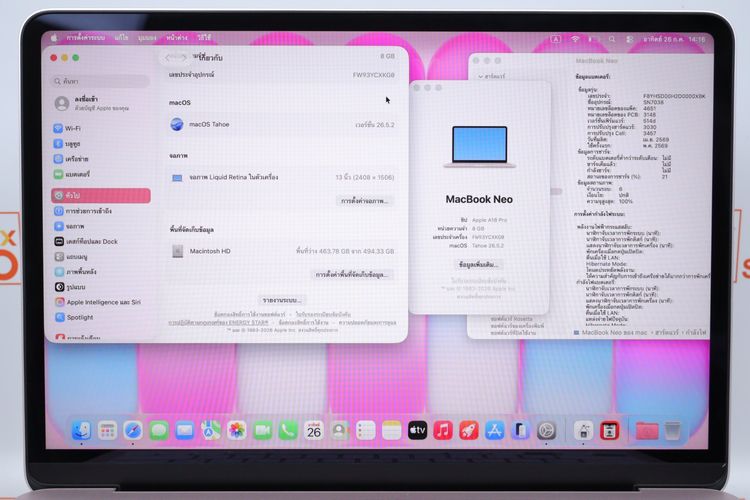Click the date and time 14:16
The image size is (750, 500).
pos(673,39)
